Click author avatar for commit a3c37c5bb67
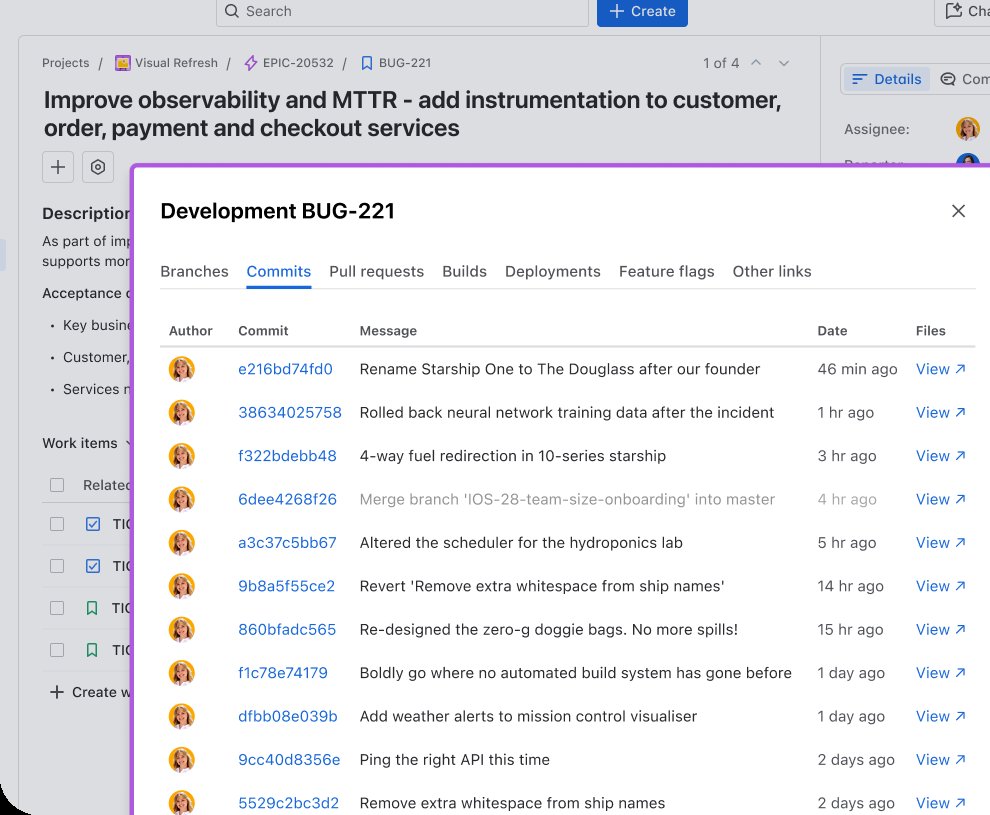 [182, 543]
